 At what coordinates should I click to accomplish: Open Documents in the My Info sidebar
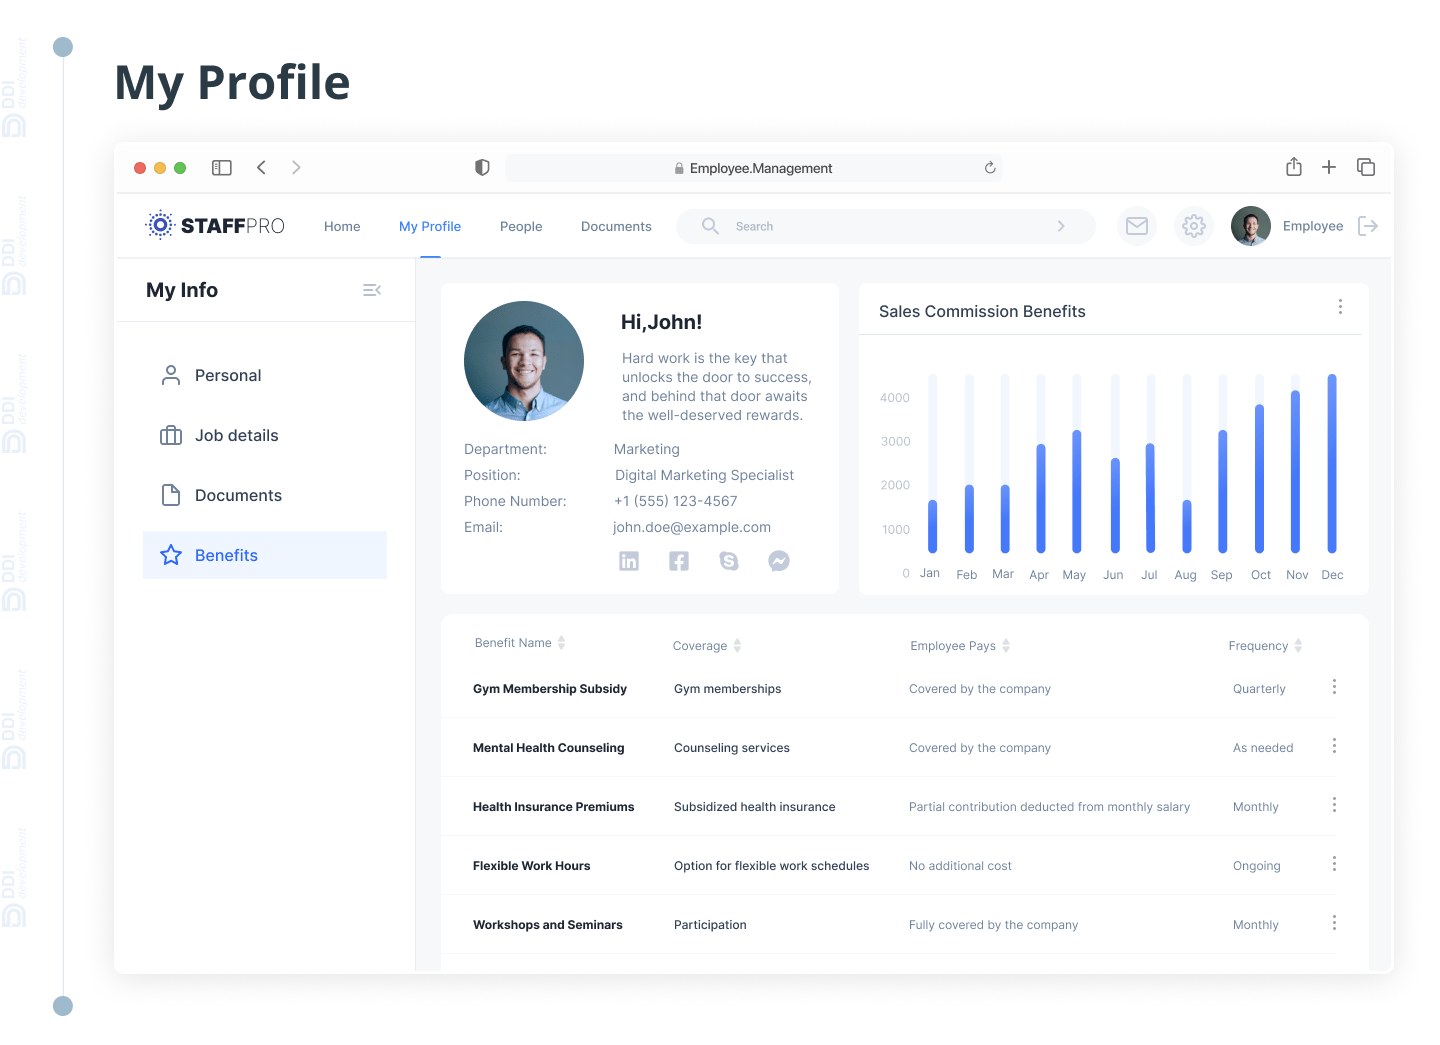[x=265, y=495]
